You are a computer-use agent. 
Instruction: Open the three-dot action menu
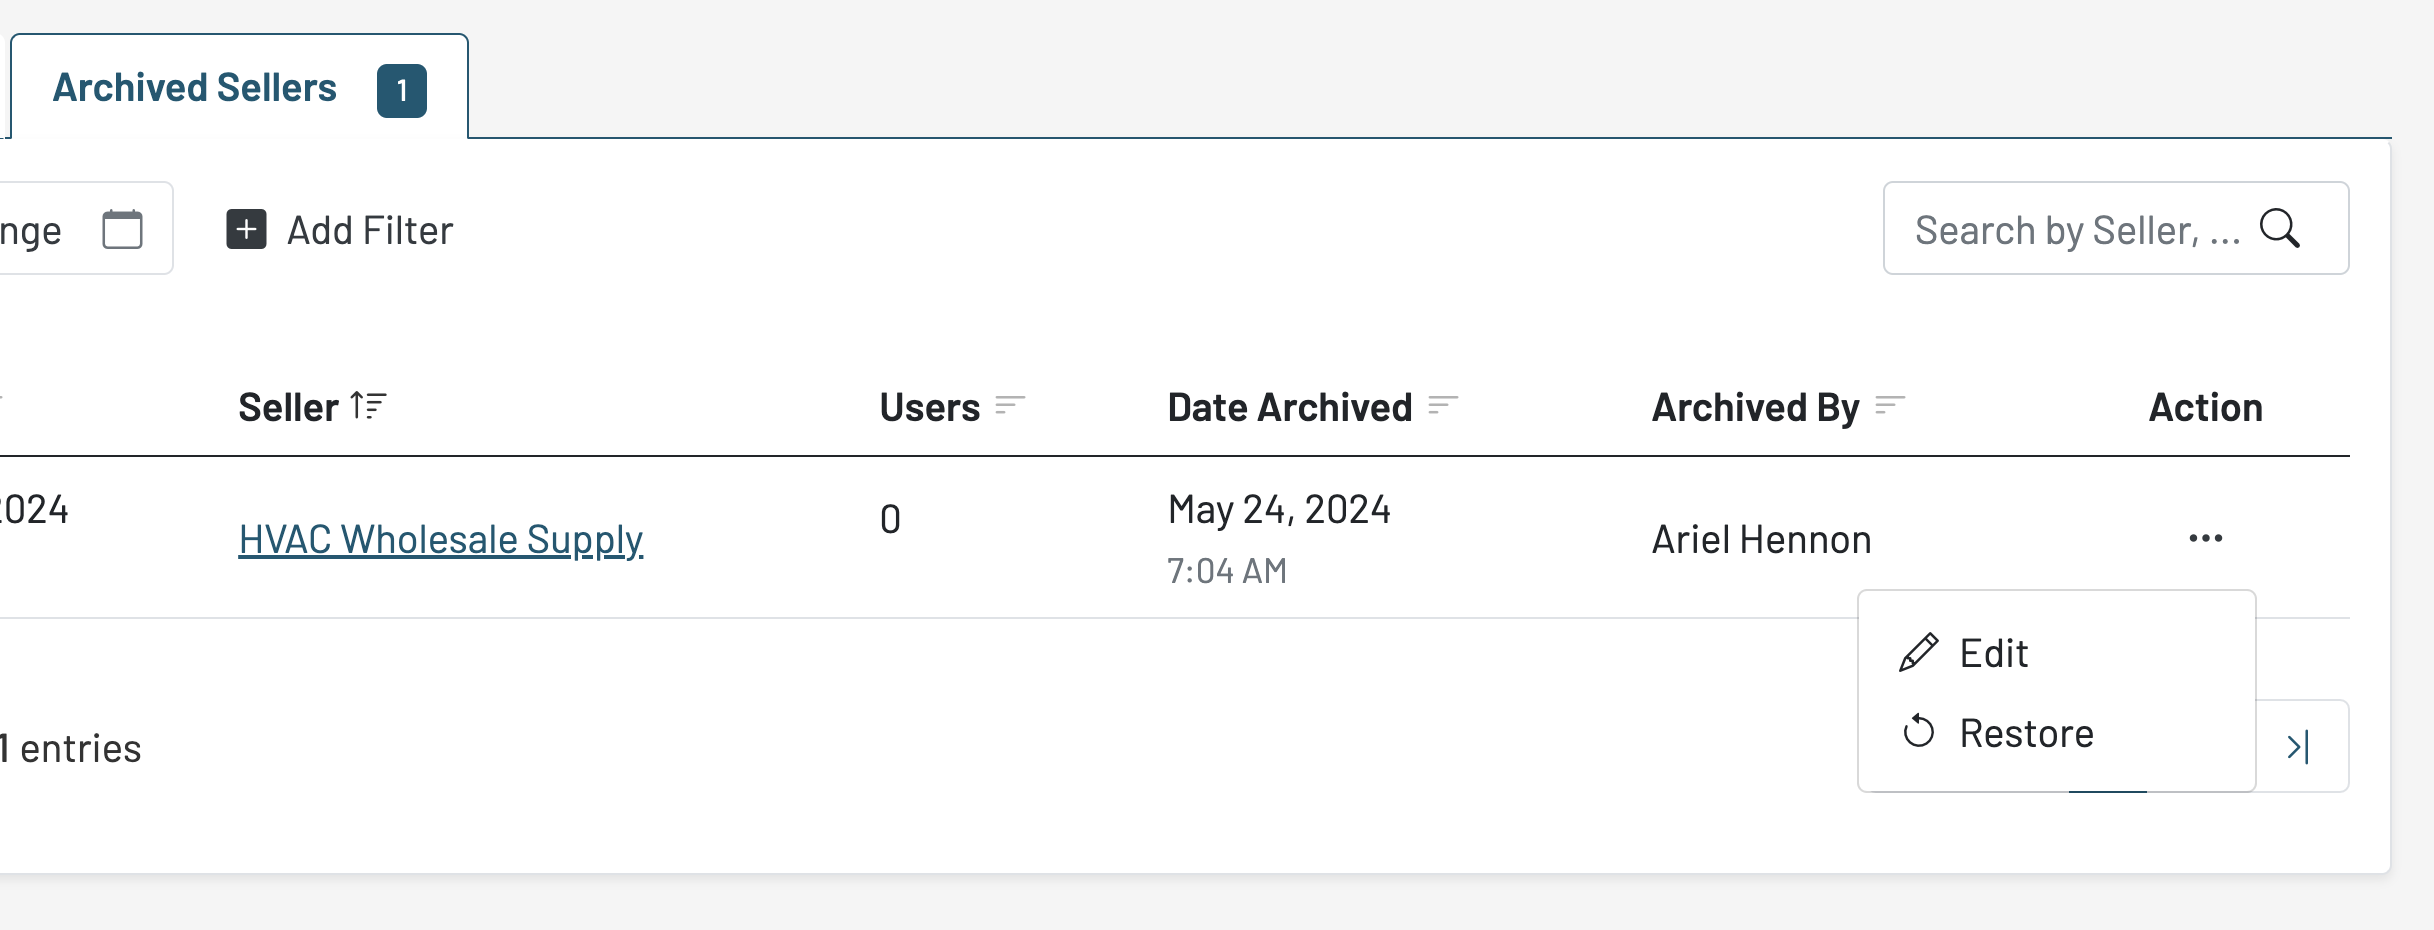(x=2205, y=538)
